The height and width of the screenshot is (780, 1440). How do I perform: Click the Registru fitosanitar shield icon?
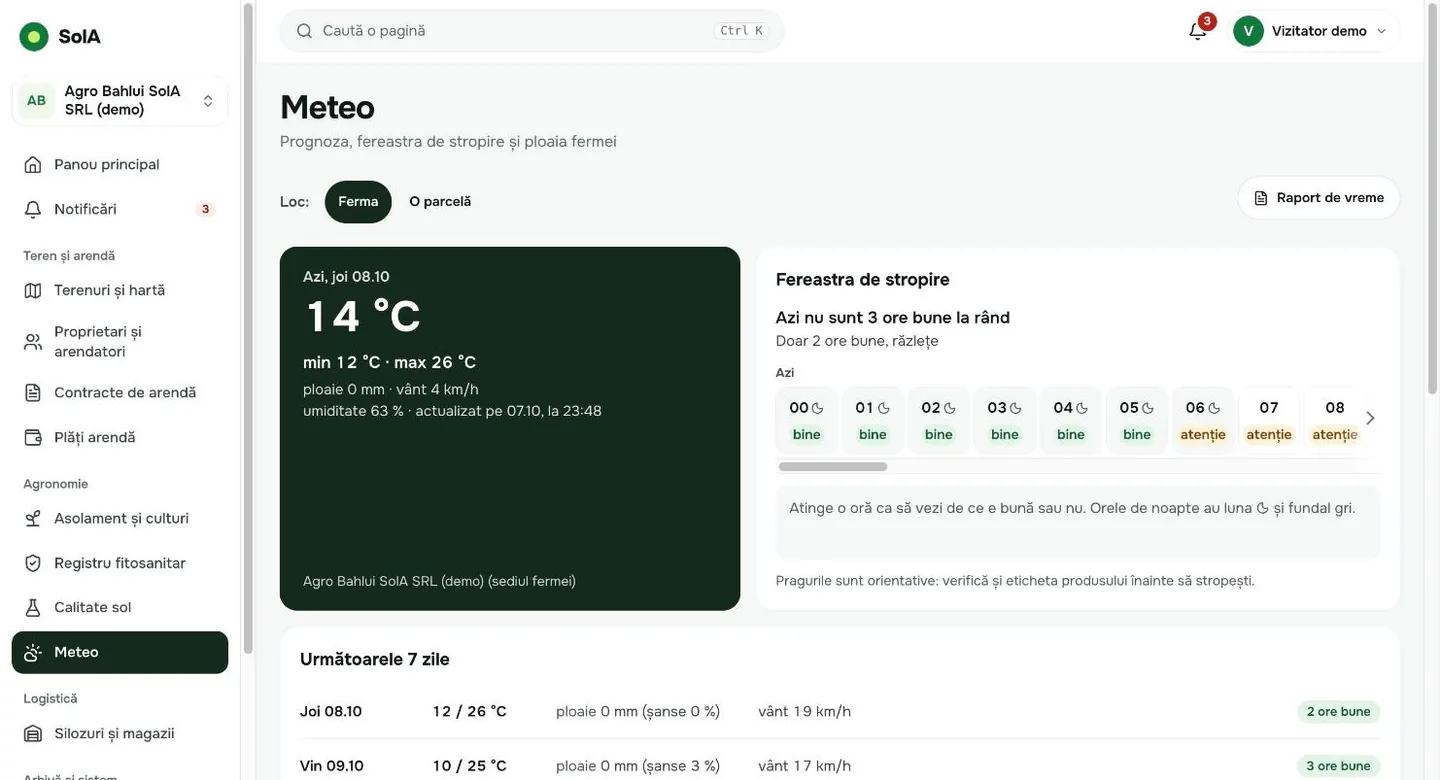click(33, 563)
